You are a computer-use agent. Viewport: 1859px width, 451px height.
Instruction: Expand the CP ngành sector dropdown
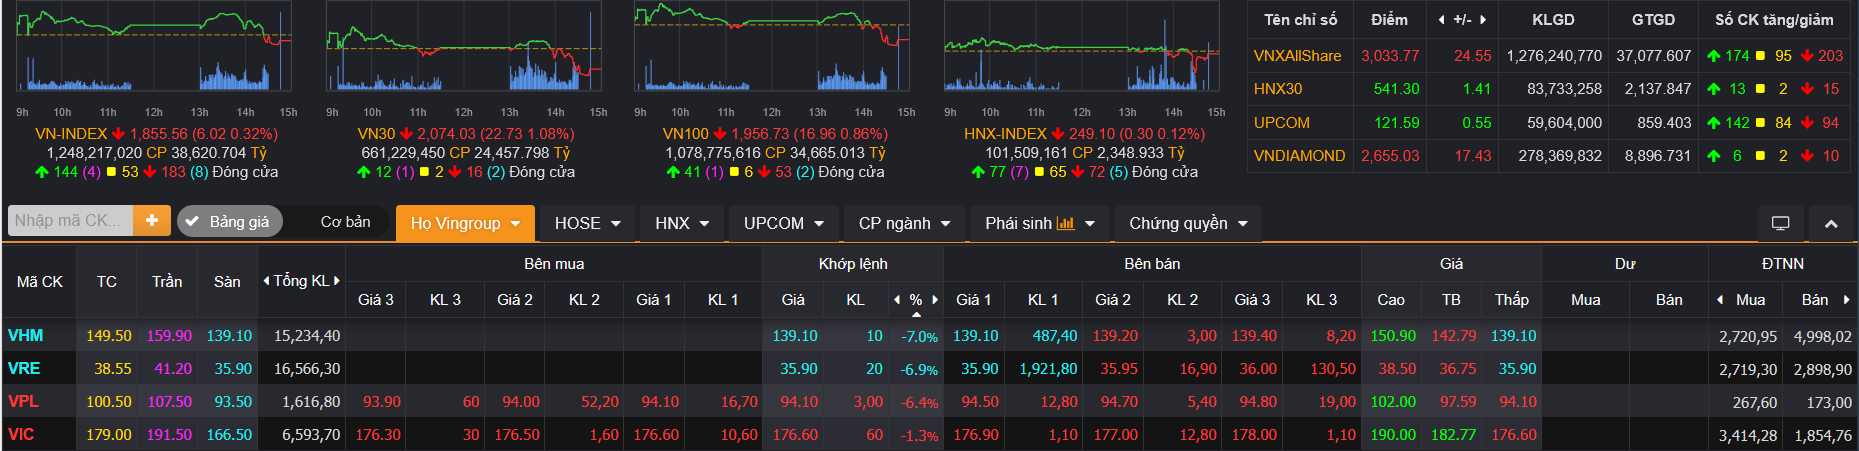pyautogui.click(x=904, y=224)
